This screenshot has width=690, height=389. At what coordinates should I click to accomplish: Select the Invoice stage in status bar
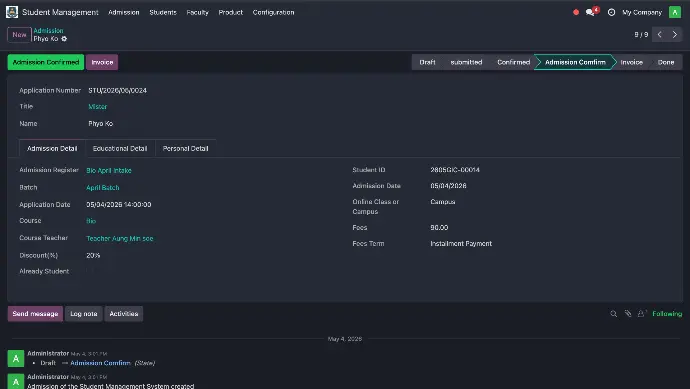pyautogui.click(x=631, y=62)
